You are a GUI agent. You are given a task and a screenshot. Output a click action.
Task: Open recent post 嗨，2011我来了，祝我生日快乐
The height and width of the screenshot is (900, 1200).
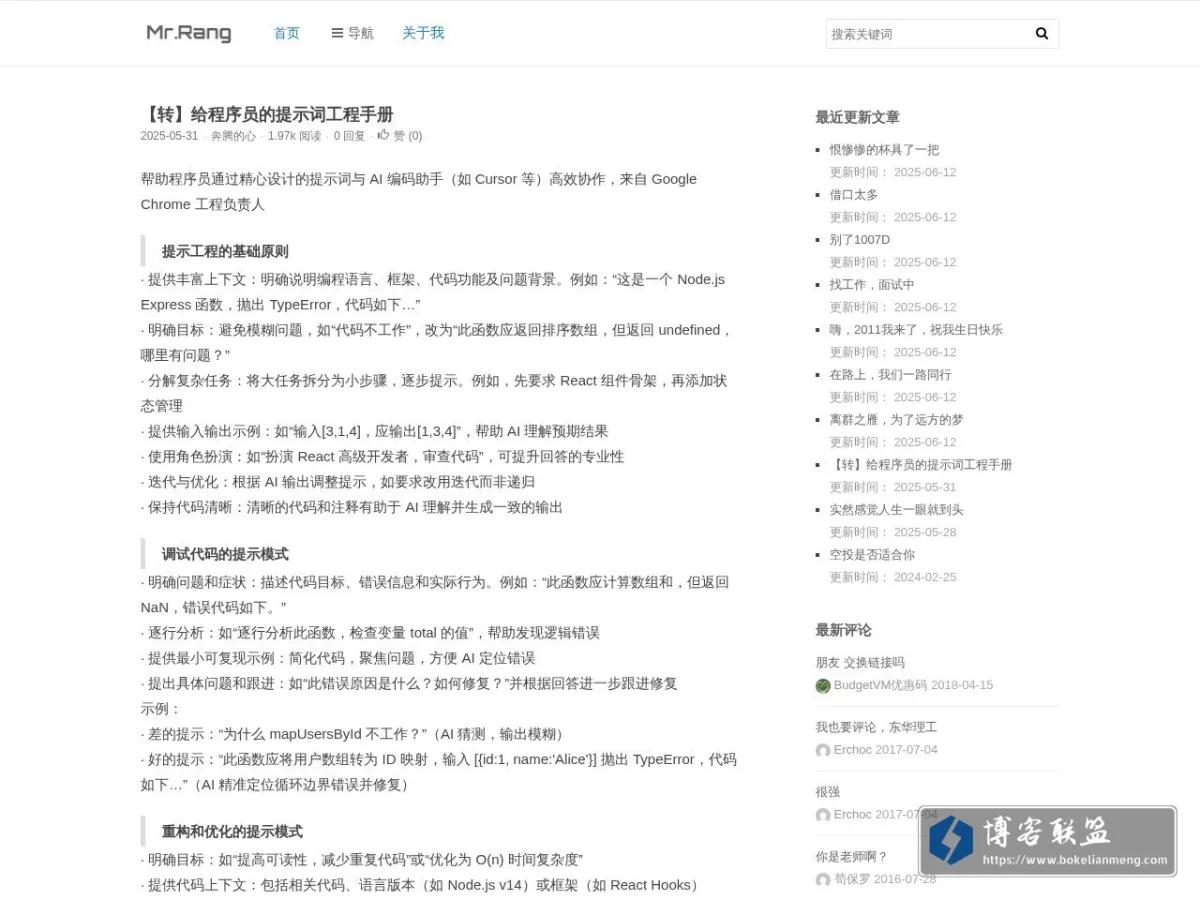click(x=916, y=330)
